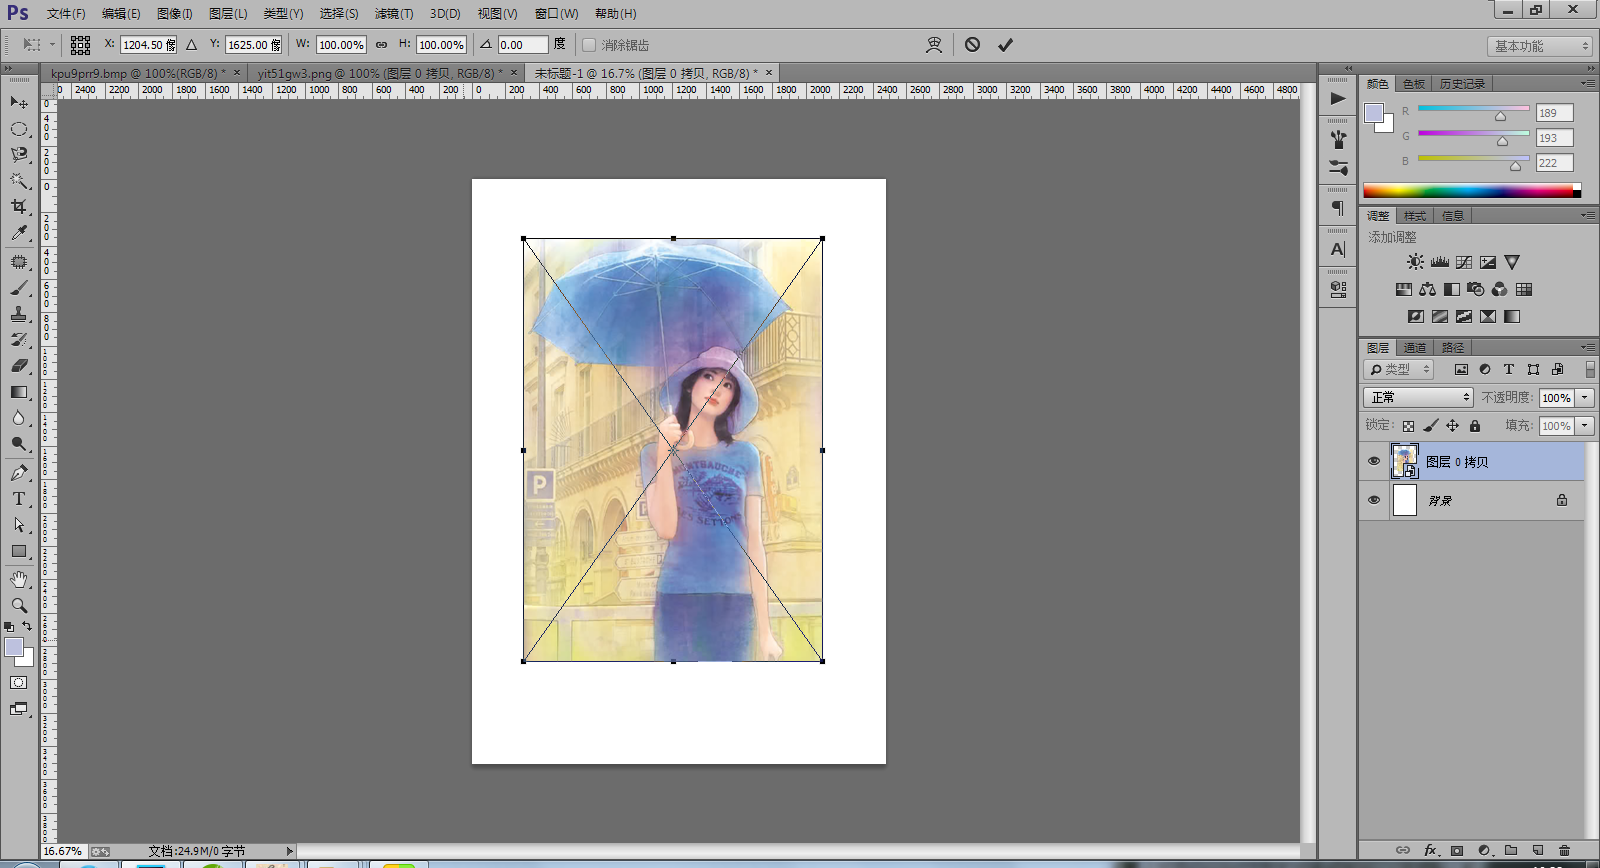Hide the 图层 0 拷贝 layer
Image resolution: width=1600 pixels, height=868 pixels.
(1374, 461)
